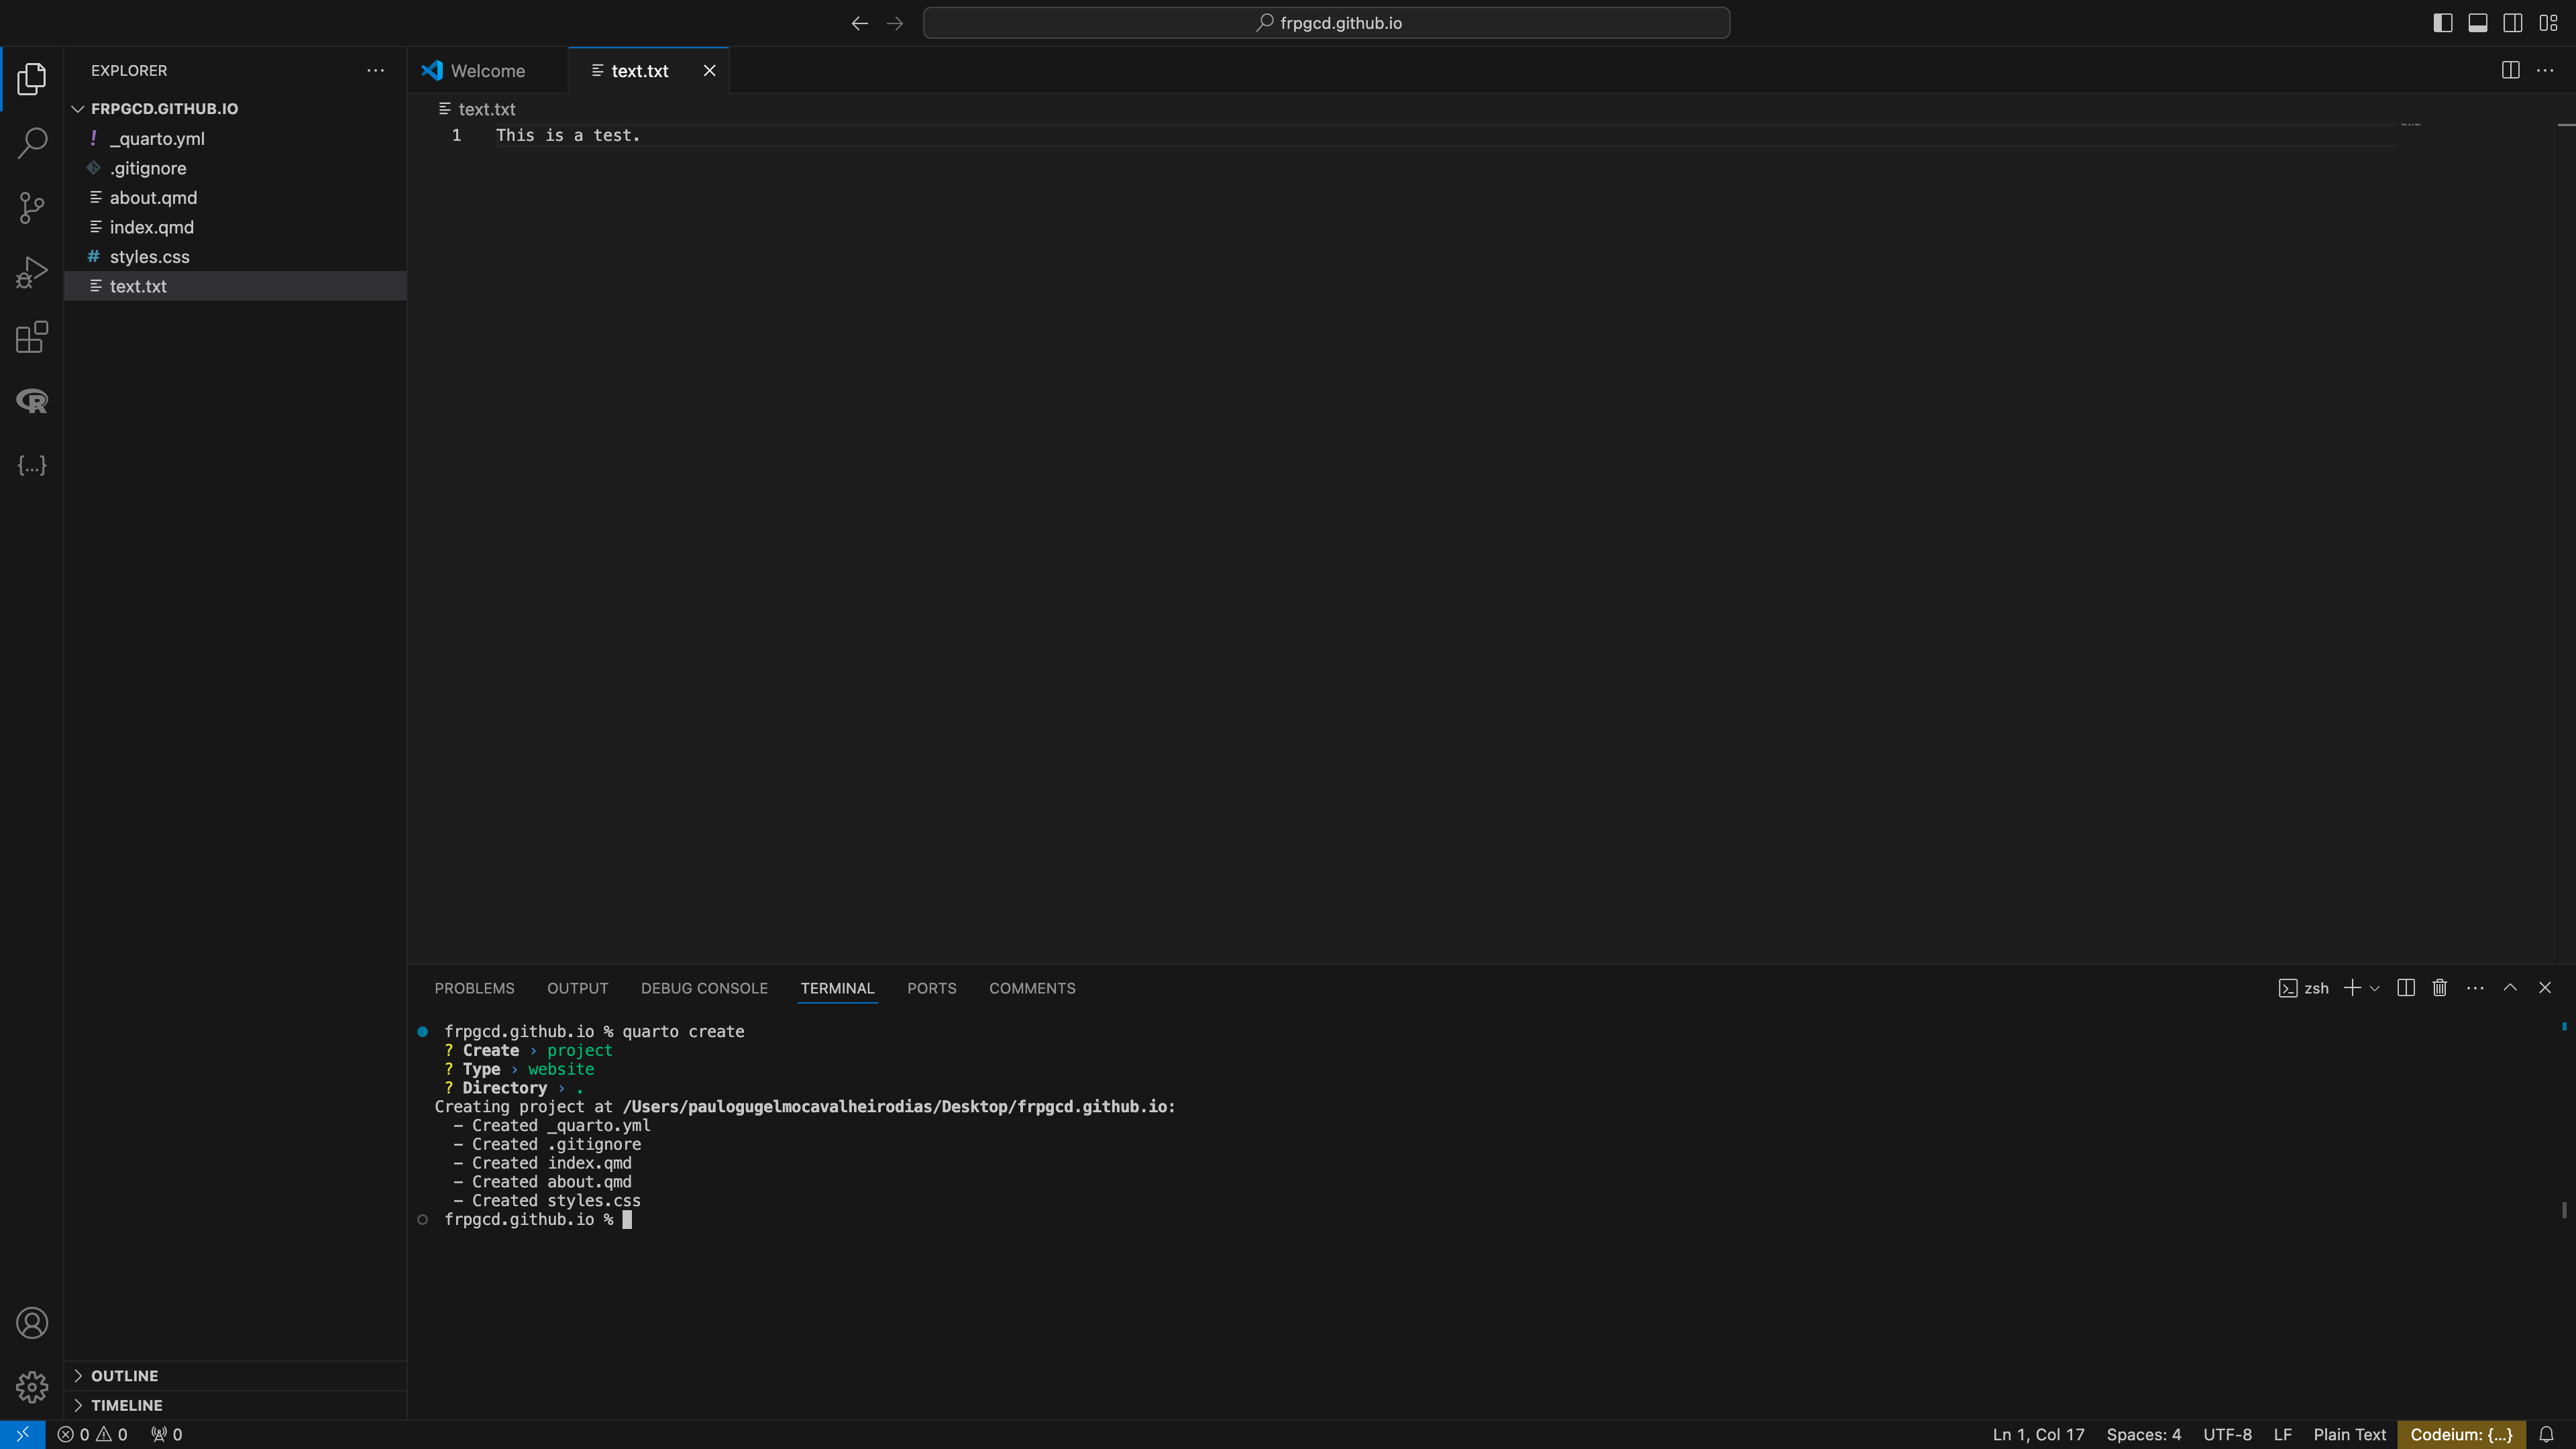Open the notifications bell

click(x=2546, y=1434)
